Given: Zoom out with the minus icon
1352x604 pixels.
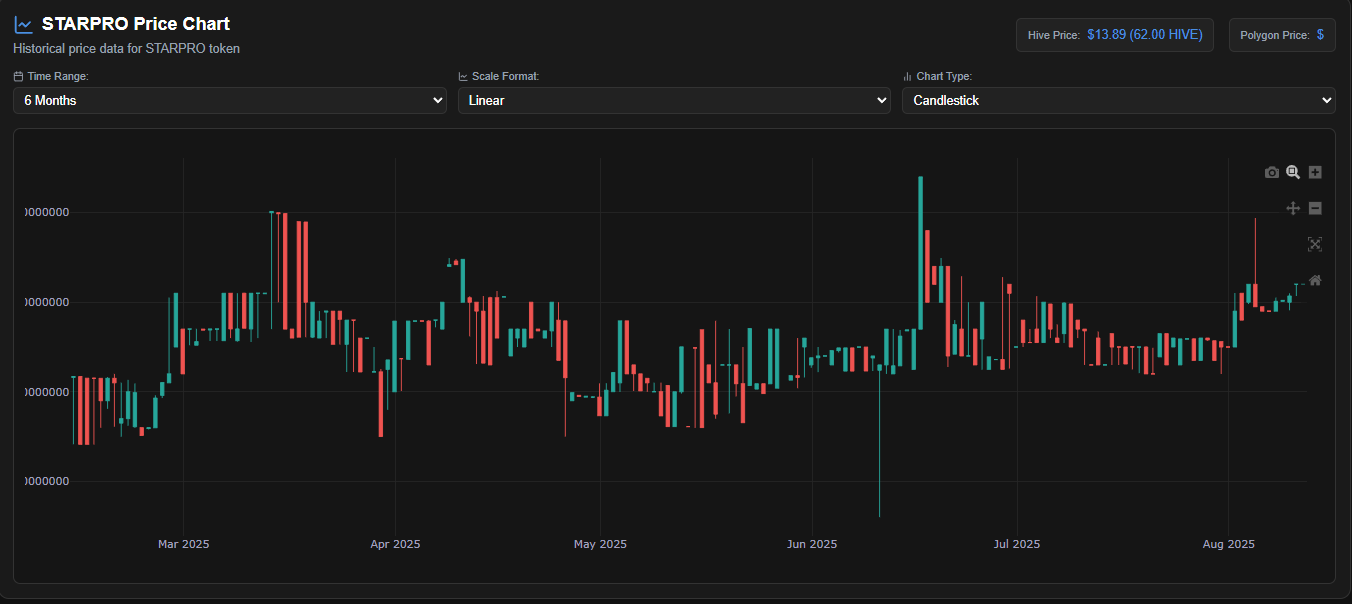Looking at the screenshot, I should (x=1315, y=208).
